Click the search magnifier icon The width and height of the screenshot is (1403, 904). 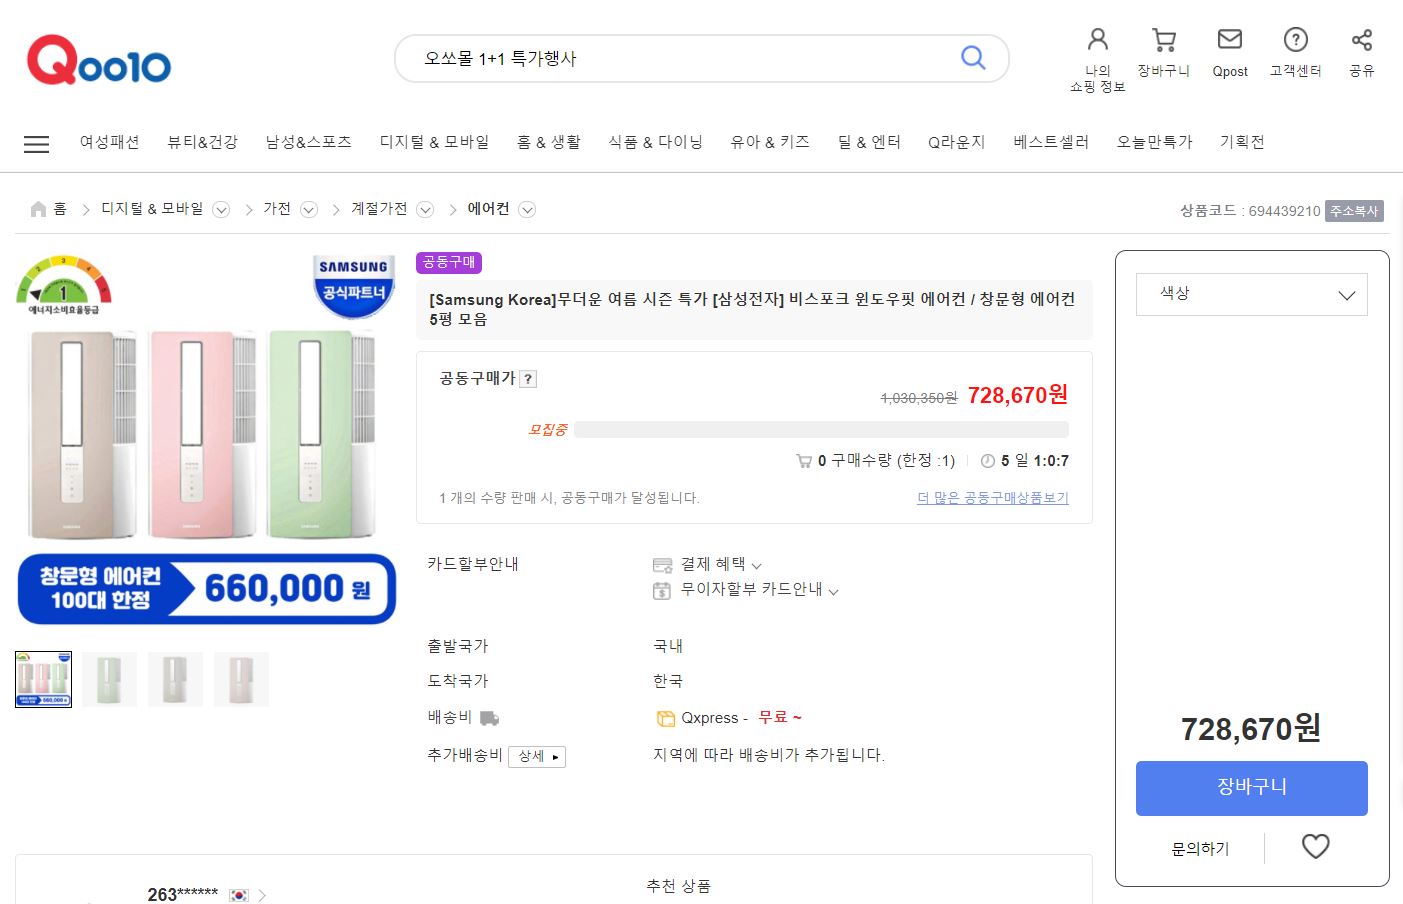(973, 58)
